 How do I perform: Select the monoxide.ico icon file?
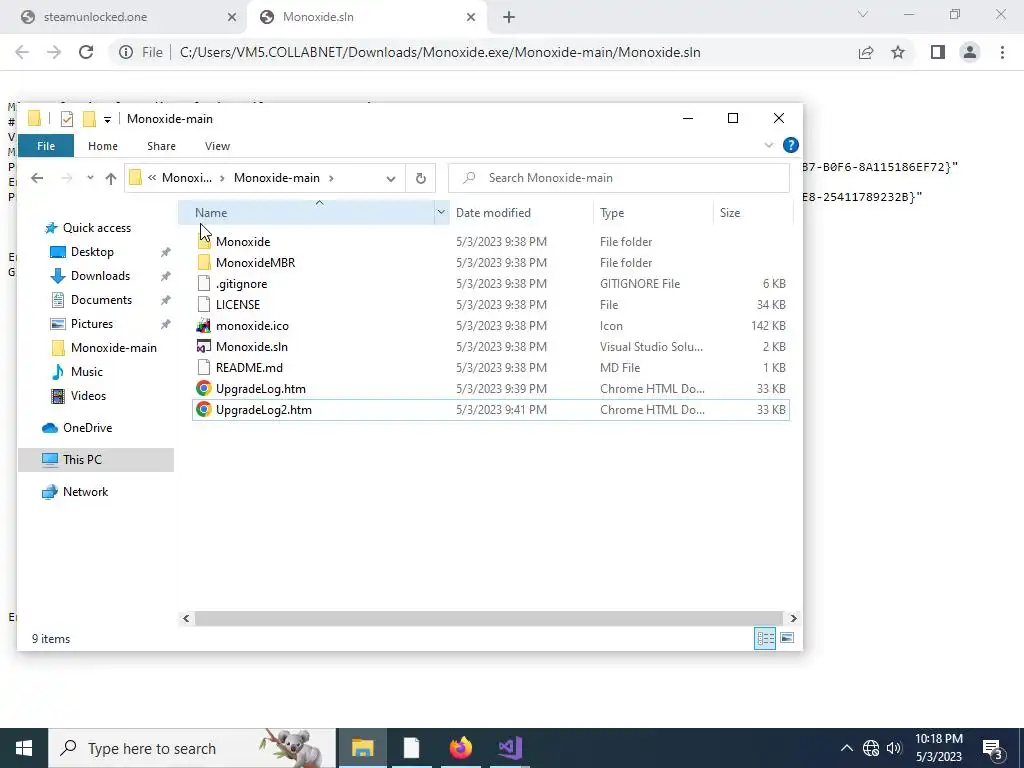[204, 325]
